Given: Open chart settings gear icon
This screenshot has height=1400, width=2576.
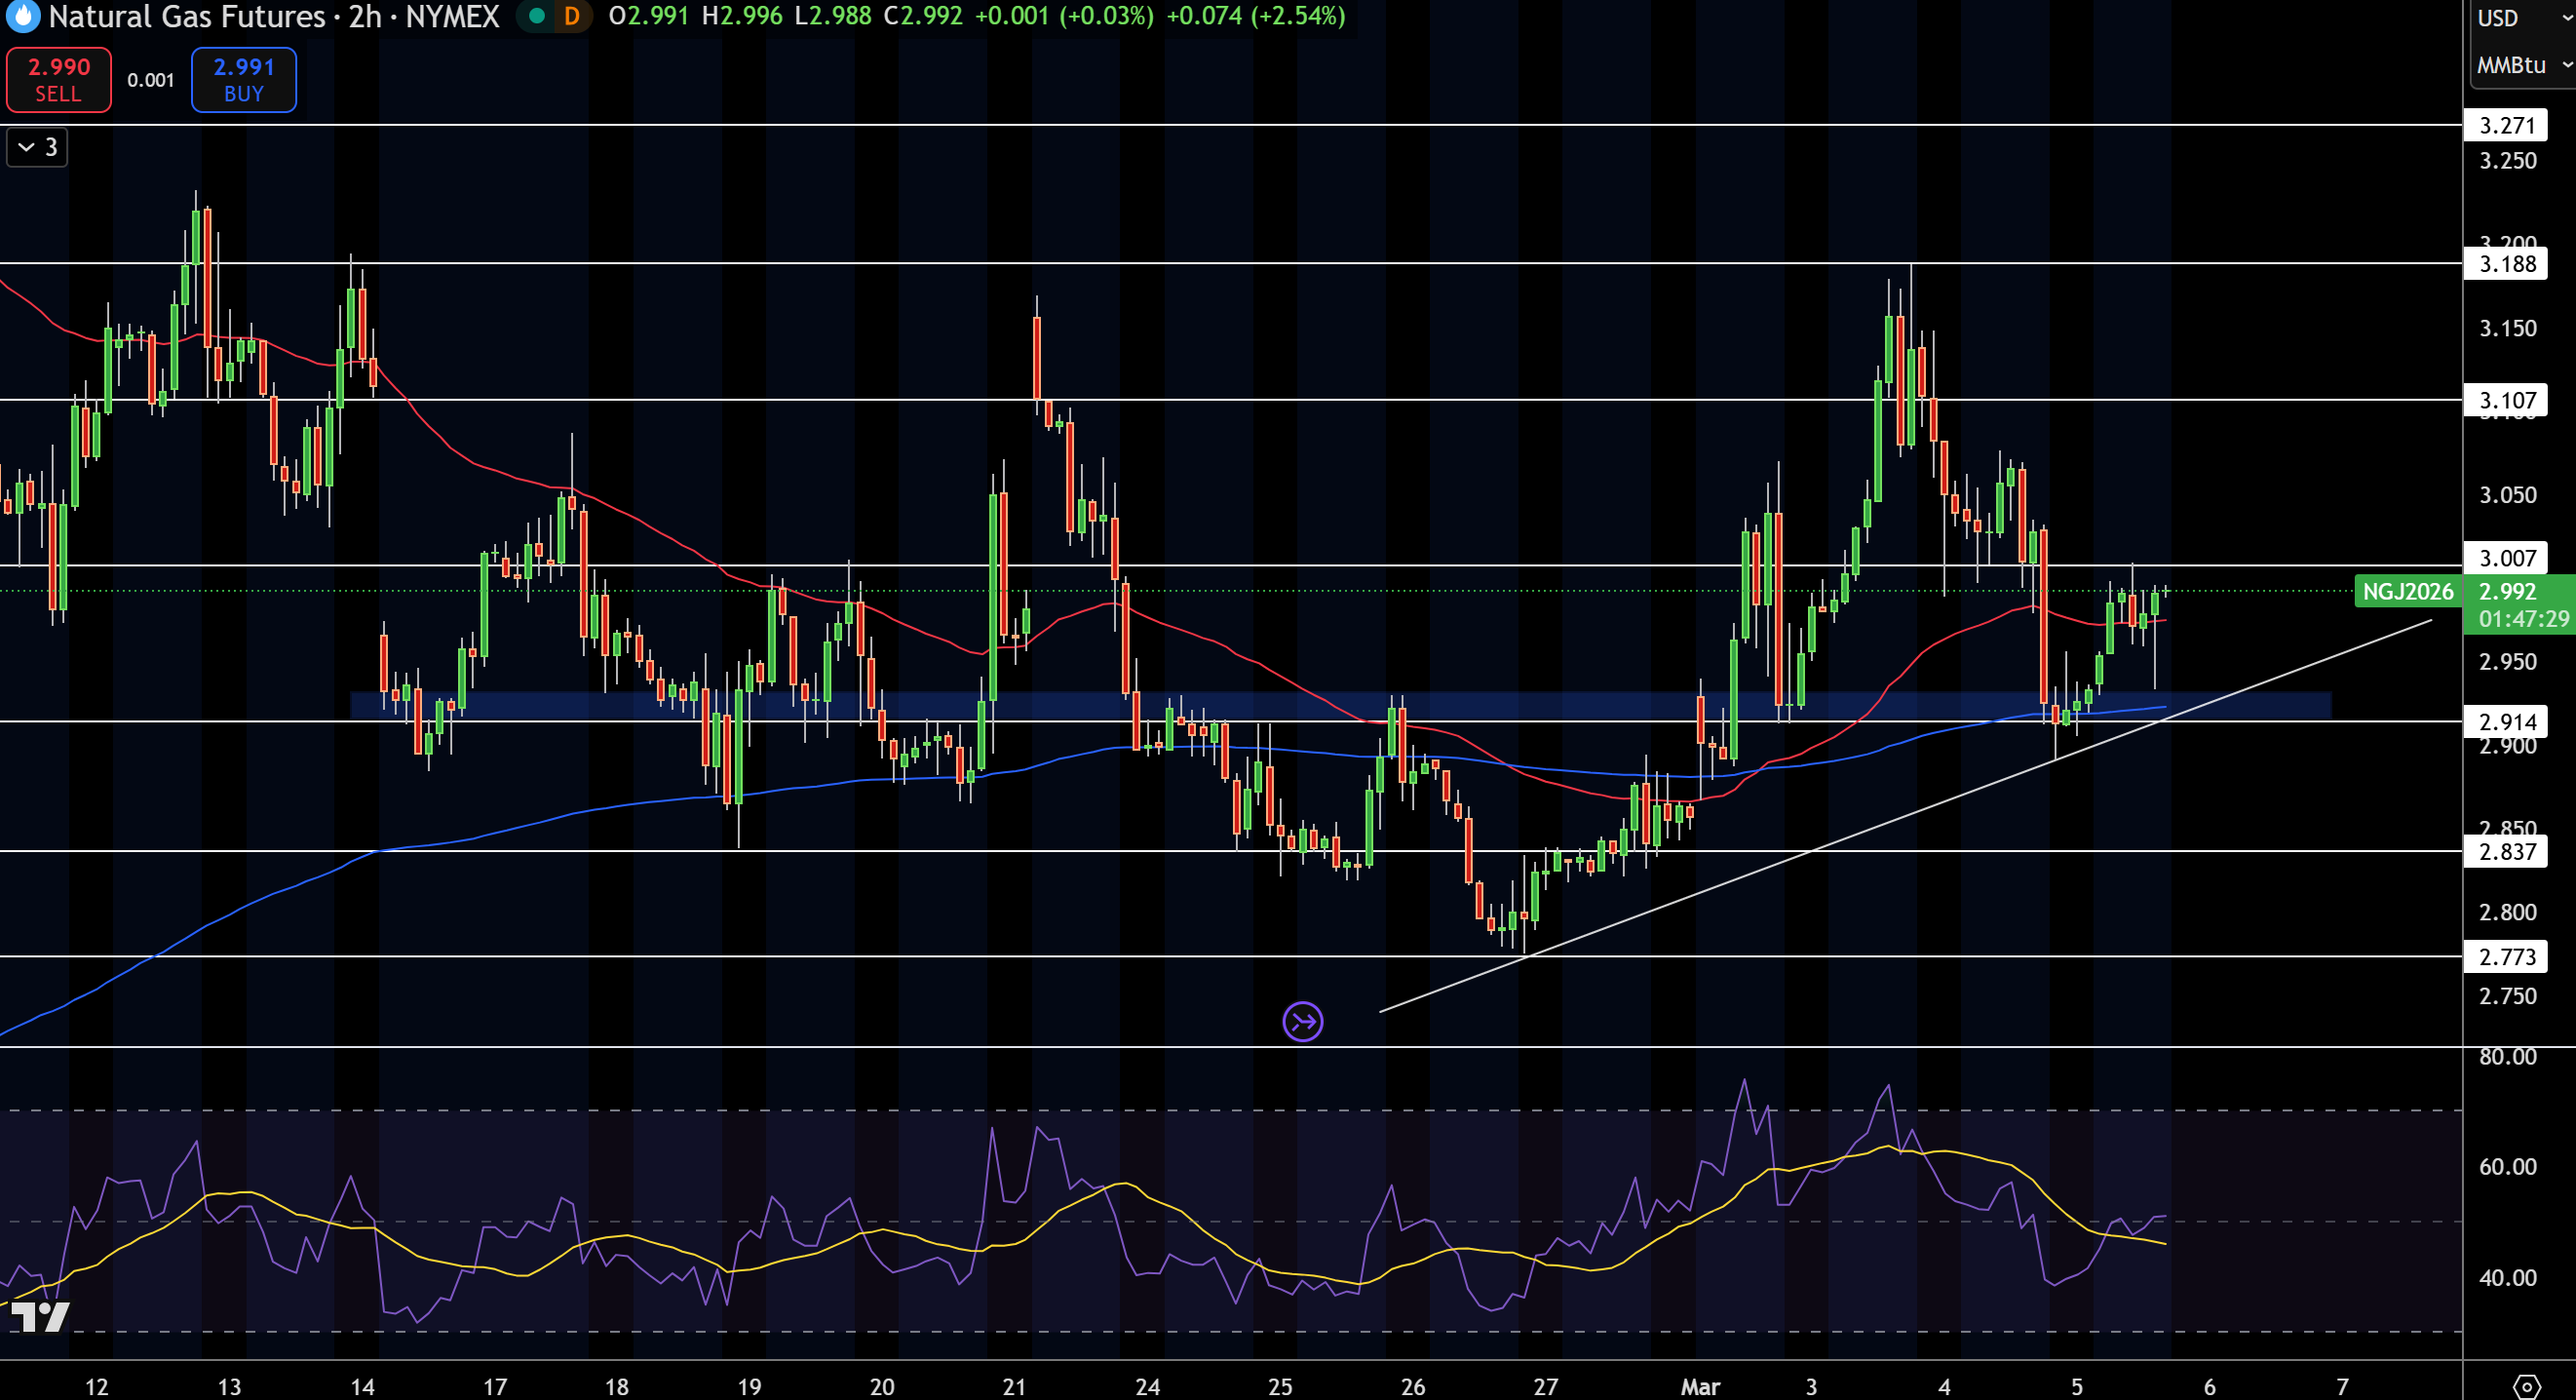Looking at the screenshot, I should coord(2527,1386).
